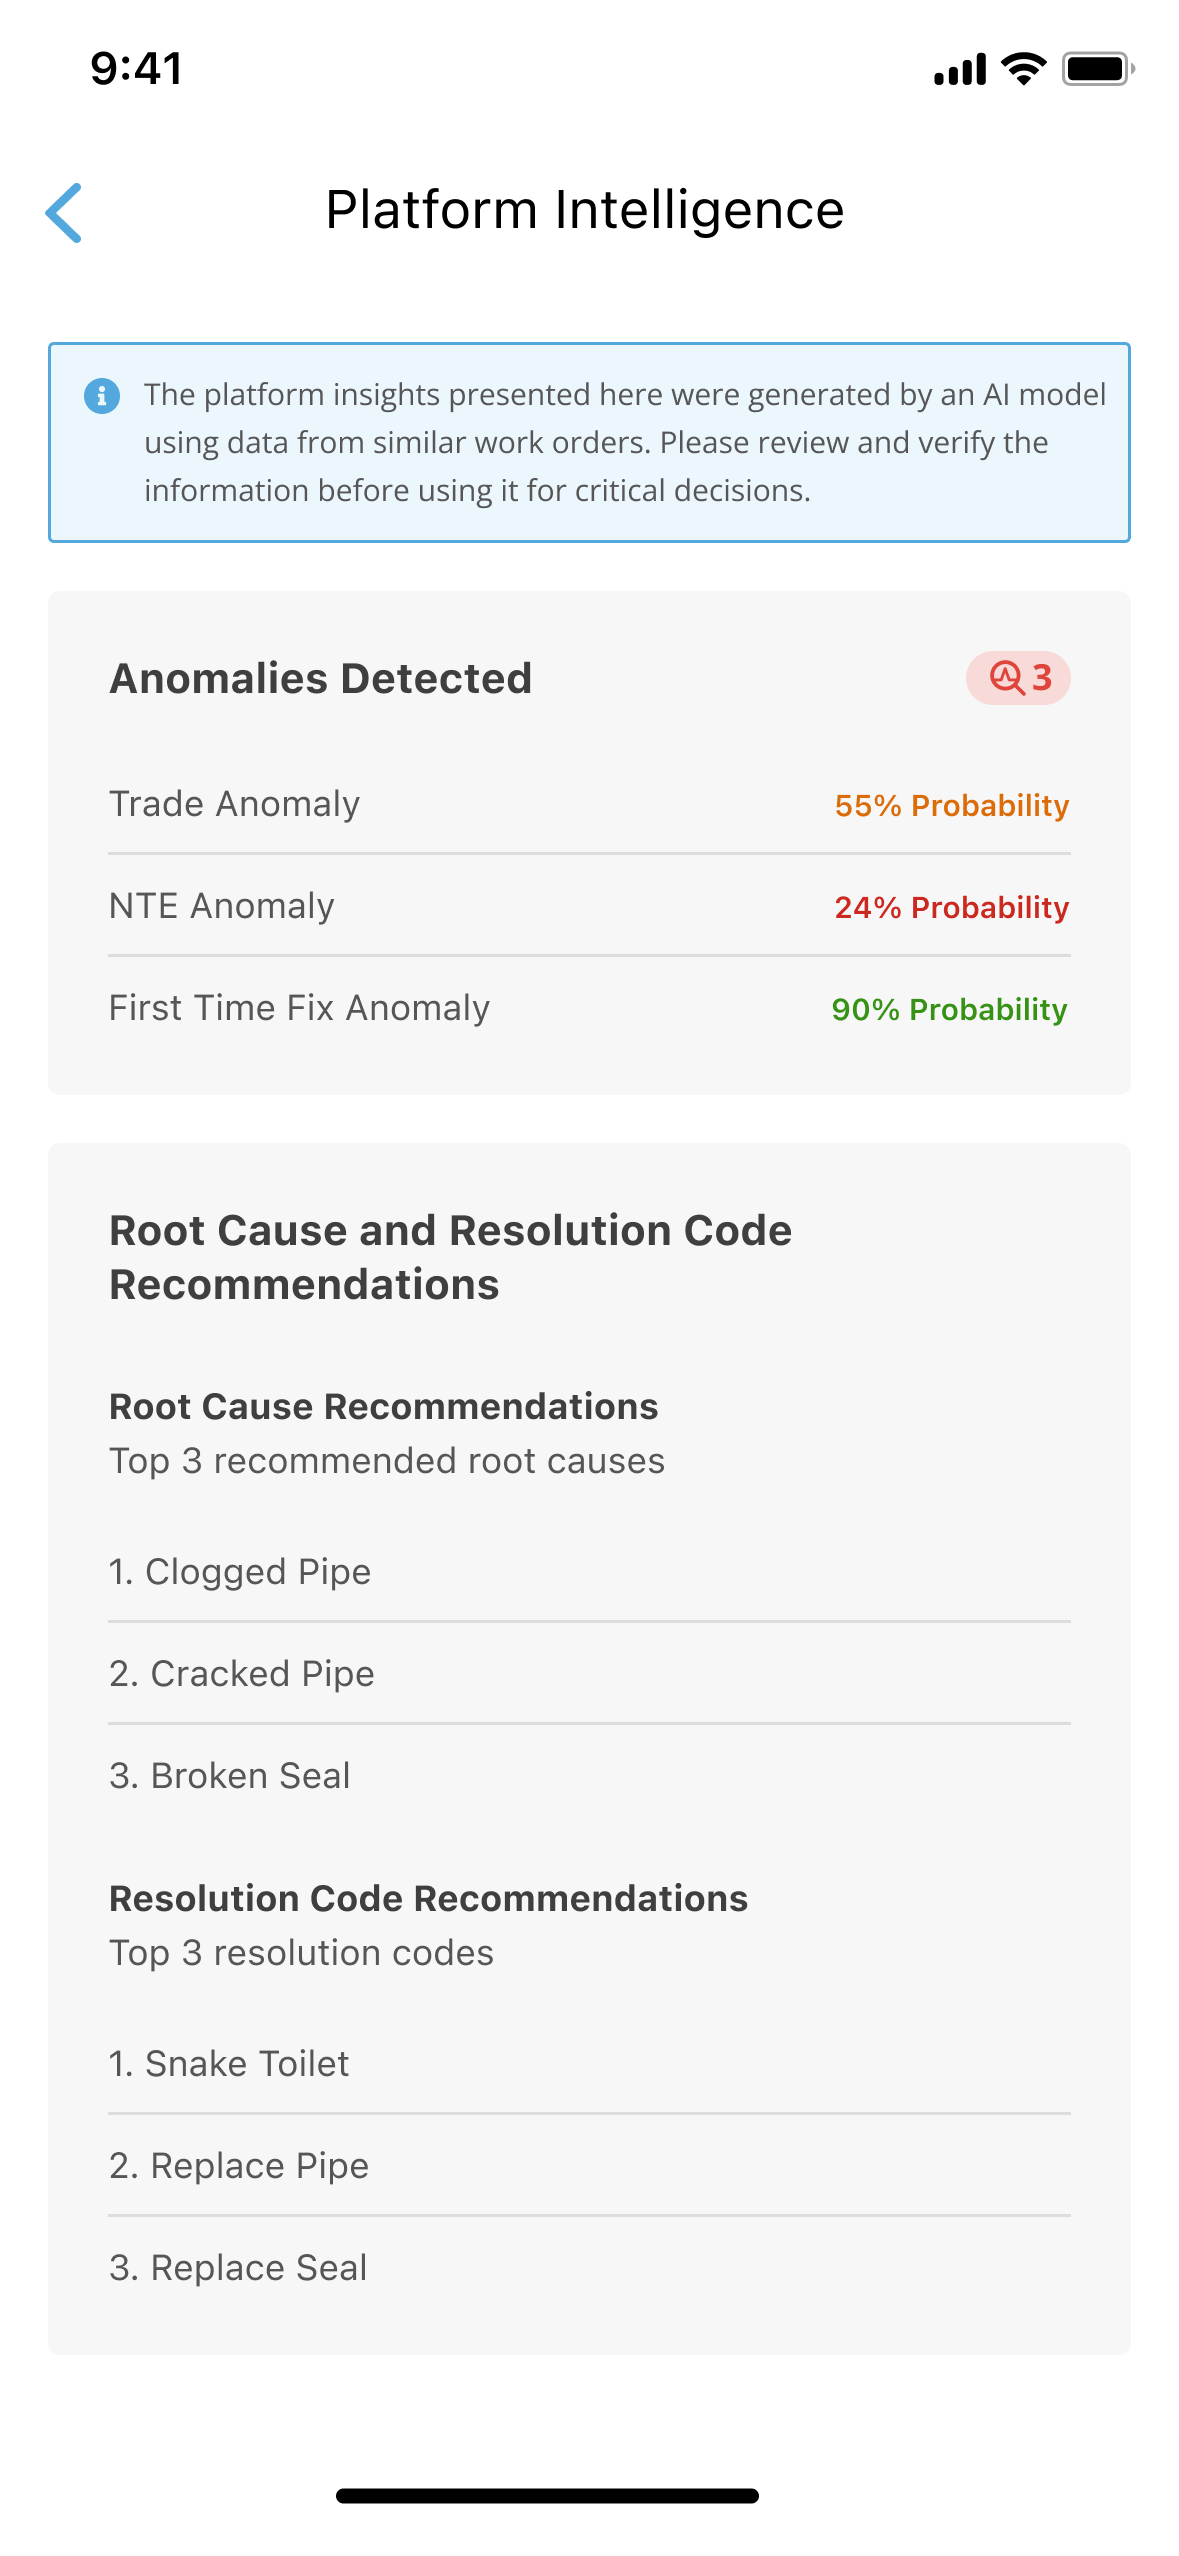
Task: Tap the anomalies count badge icon
Action: [x=1006, y=678]
